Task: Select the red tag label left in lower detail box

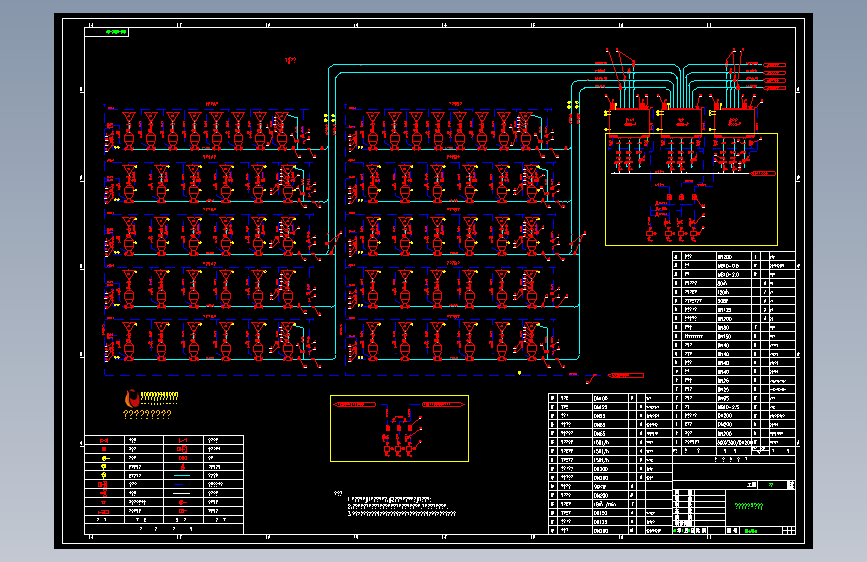Action: [354, 404]
